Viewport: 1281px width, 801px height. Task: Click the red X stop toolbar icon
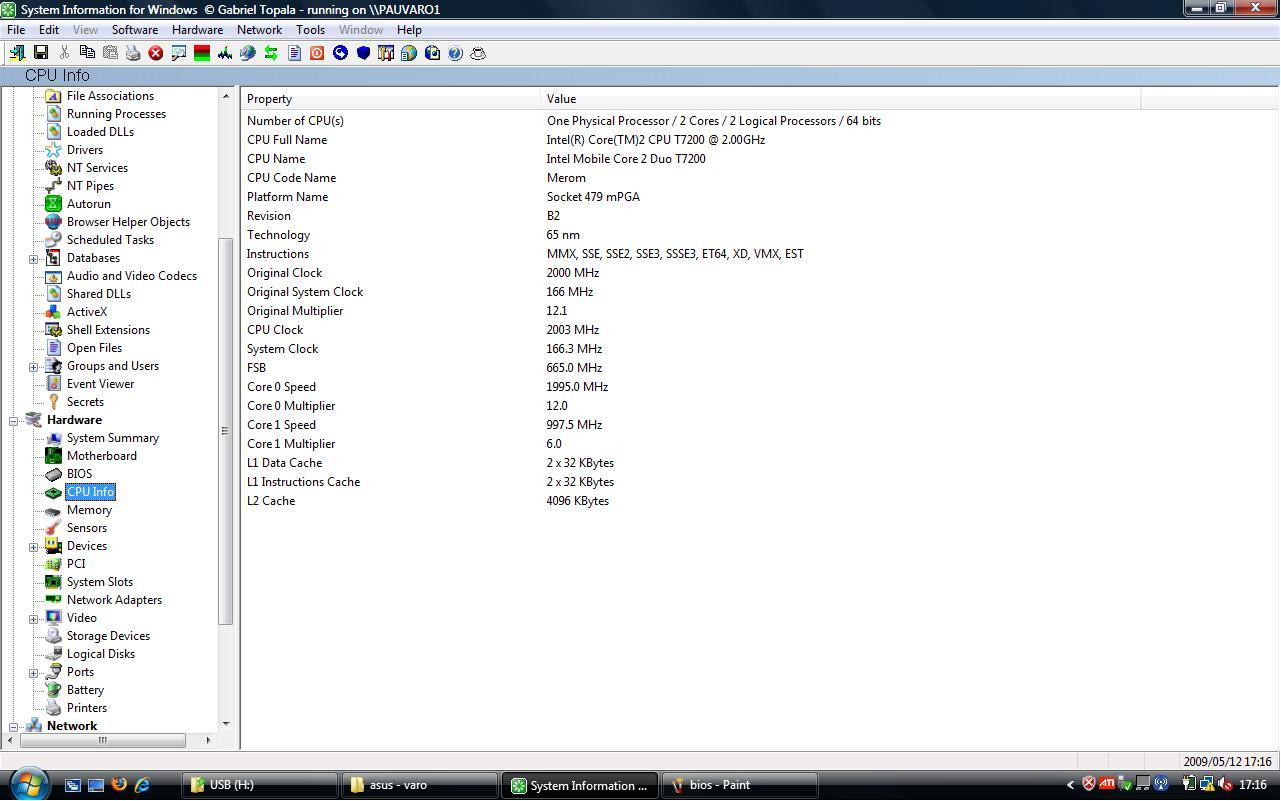coord(156,53)
